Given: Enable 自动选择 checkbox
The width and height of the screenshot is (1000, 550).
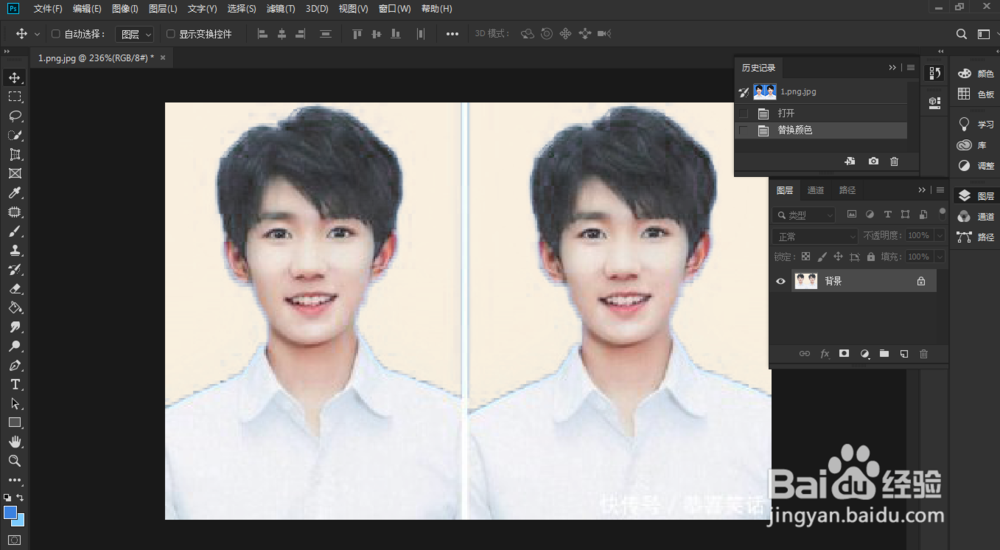Looking at the screenshot, I should coord(55,34).
